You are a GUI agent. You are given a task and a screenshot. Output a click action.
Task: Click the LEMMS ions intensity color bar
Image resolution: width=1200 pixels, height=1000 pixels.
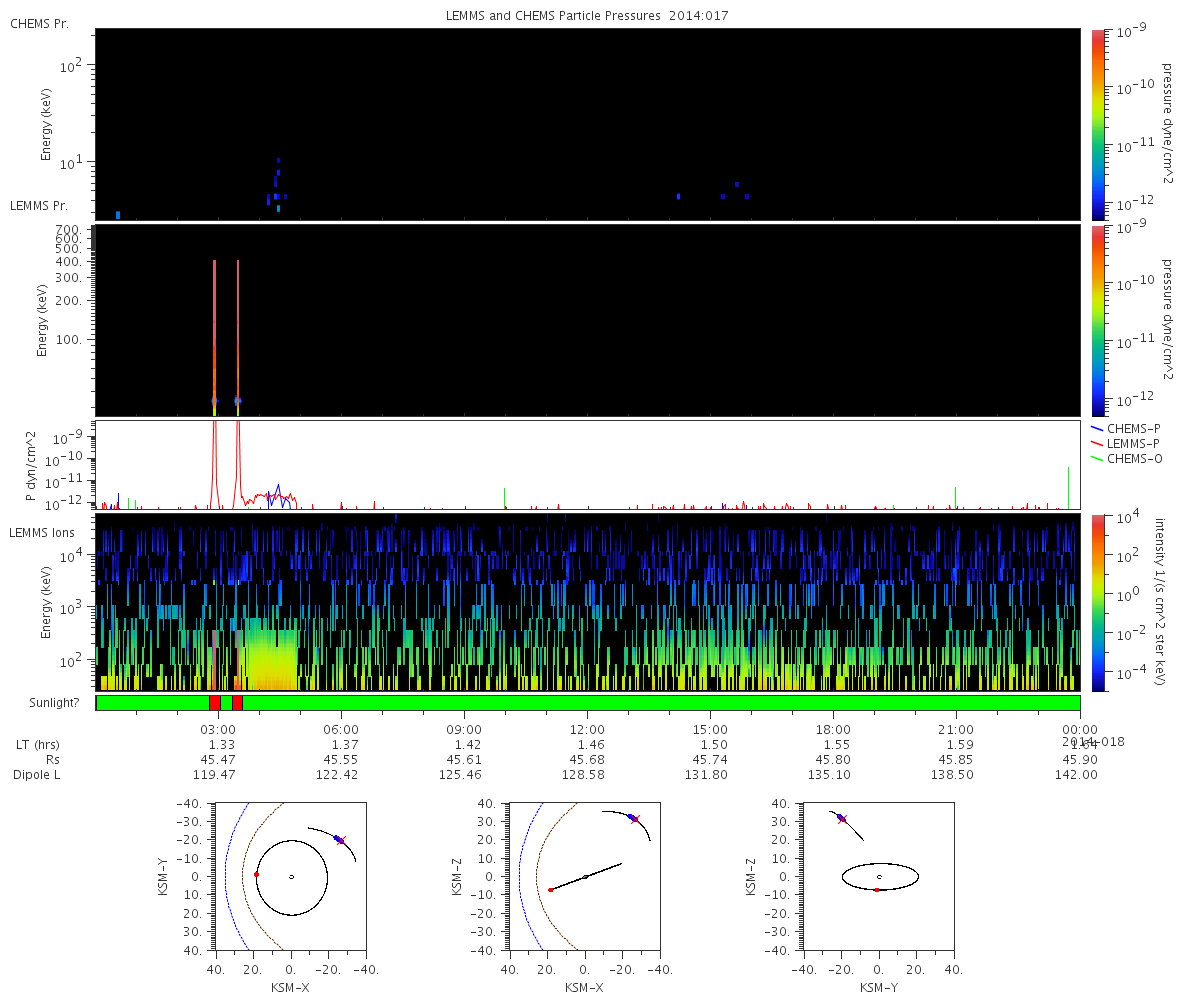tap(1097, 603)
